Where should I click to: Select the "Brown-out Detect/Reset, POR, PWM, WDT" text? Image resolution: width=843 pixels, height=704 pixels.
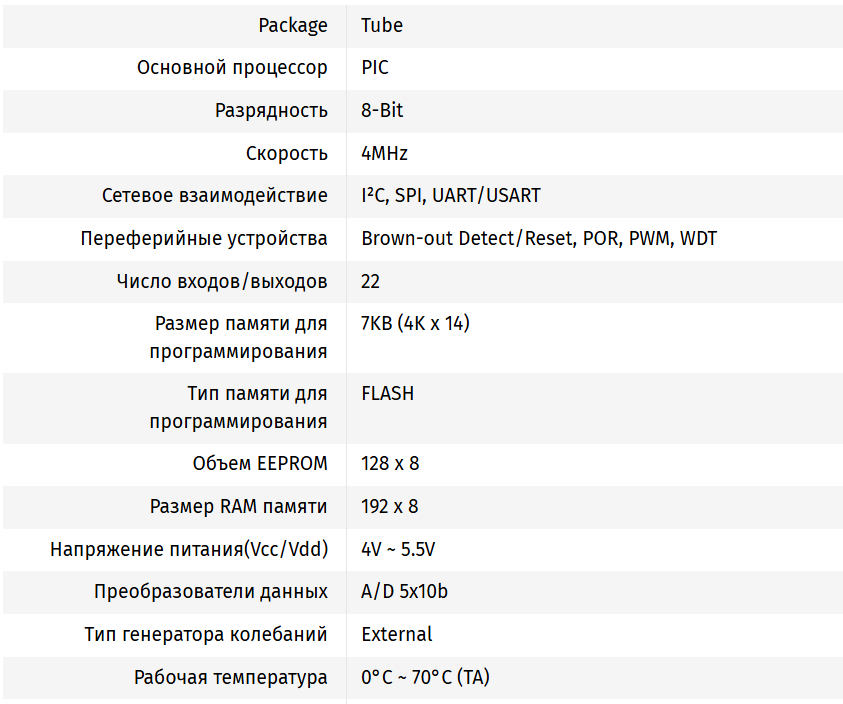(539, 239)
